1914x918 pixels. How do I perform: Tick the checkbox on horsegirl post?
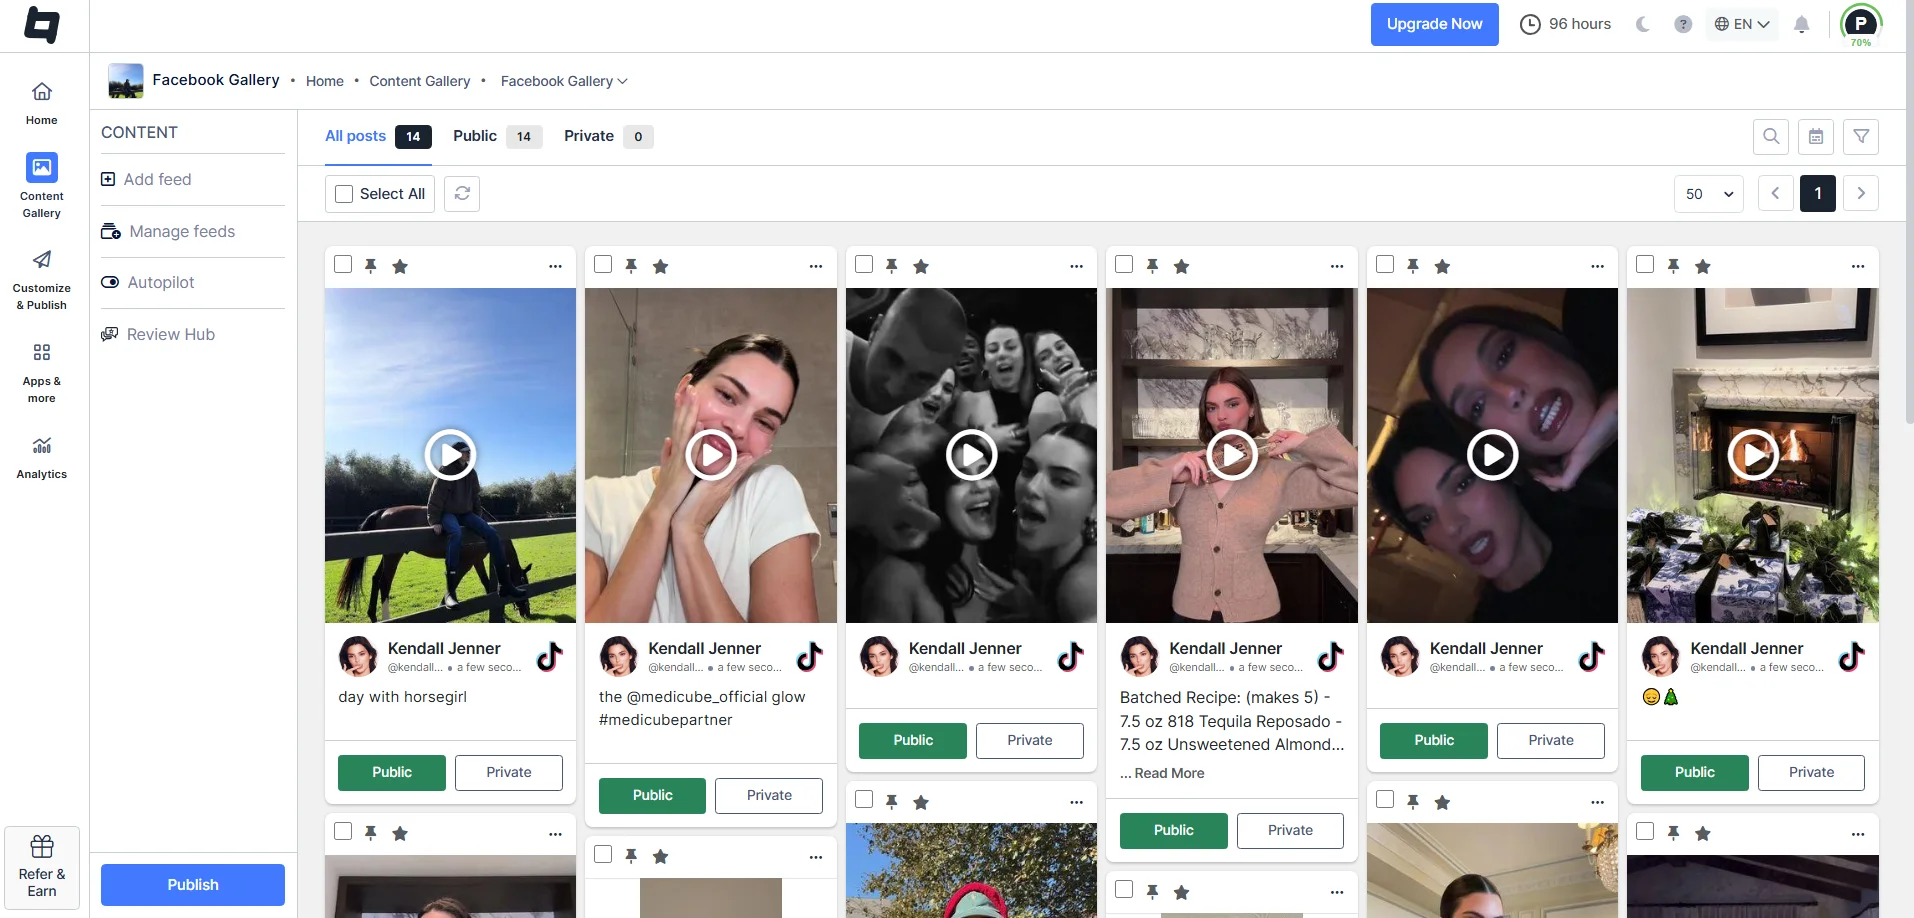pos(343,265)
